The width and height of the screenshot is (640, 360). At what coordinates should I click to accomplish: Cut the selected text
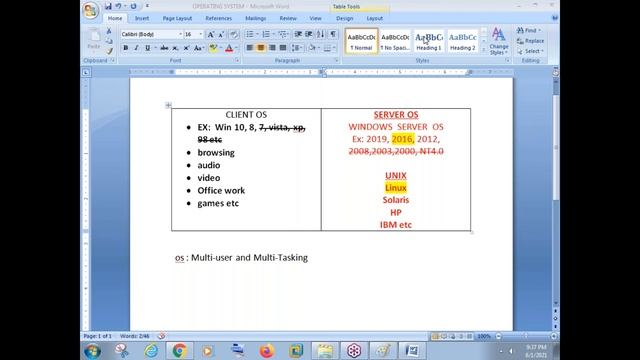tap(109, 31)
